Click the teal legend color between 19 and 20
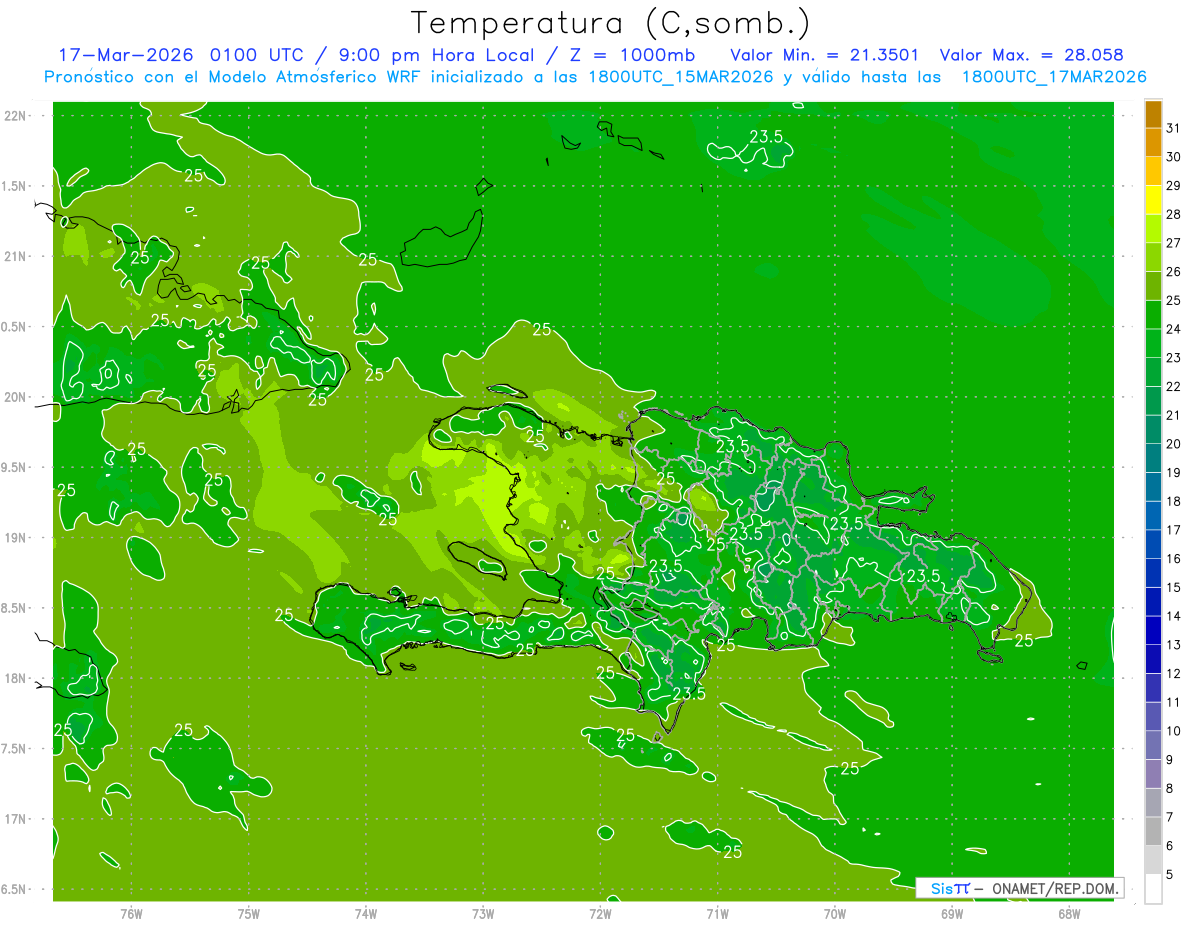 click(1153, 459)
